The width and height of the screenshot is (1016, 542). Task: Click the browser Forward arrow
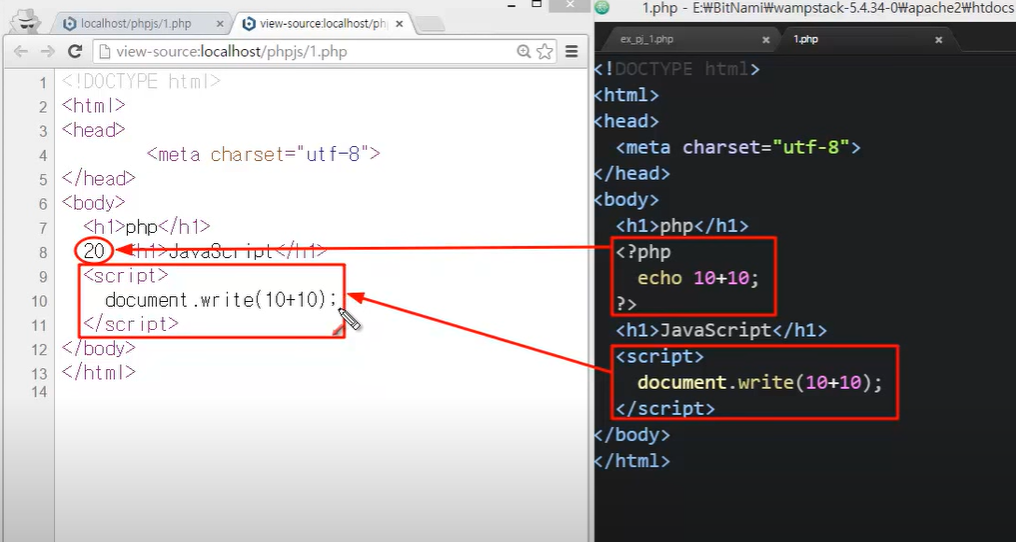47,52
